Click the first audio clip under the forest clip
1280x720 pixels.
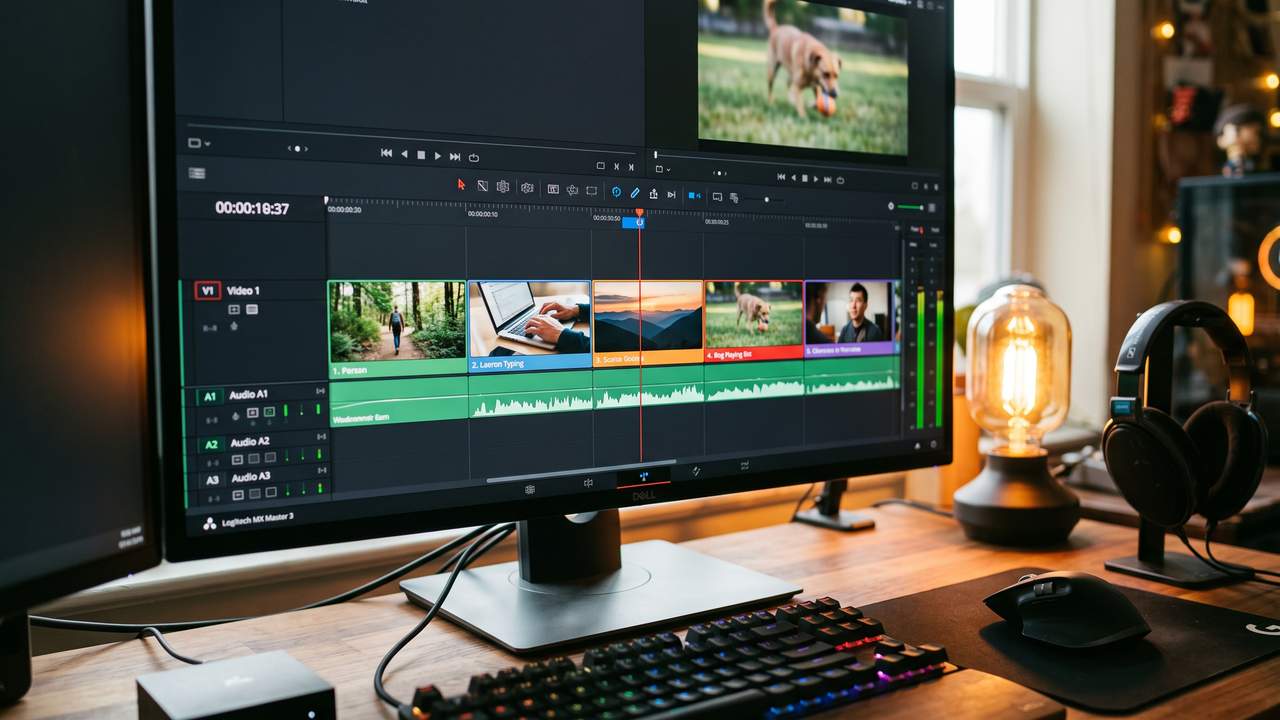399,402
